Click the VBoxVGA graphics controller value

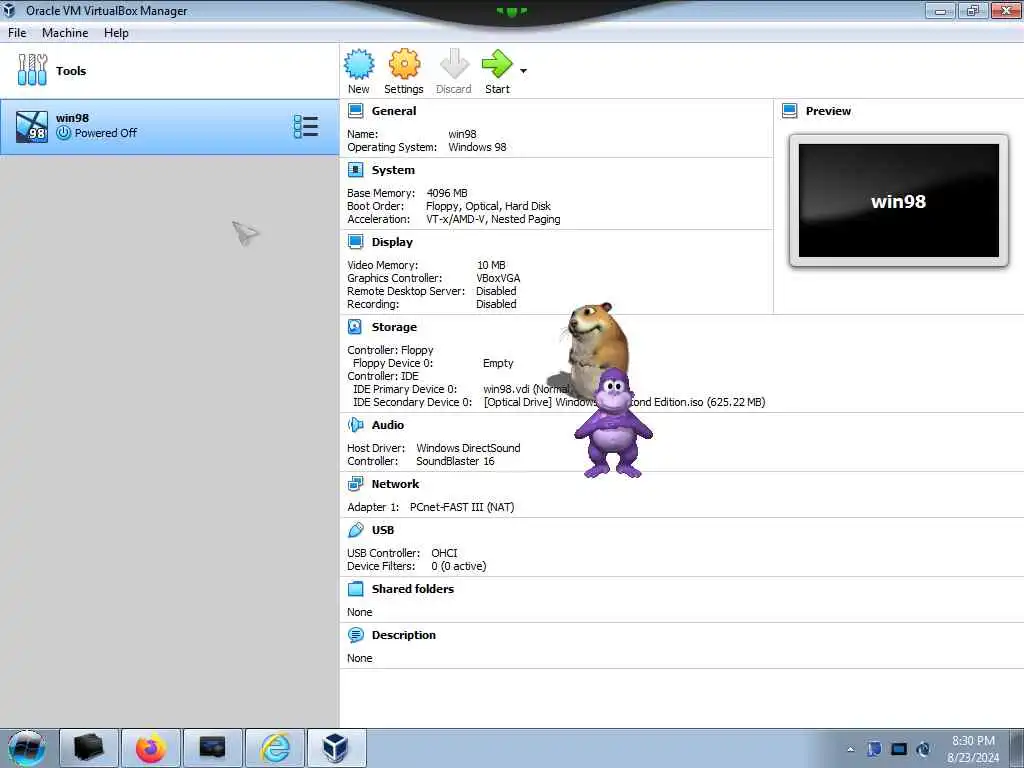click(498, 278)
